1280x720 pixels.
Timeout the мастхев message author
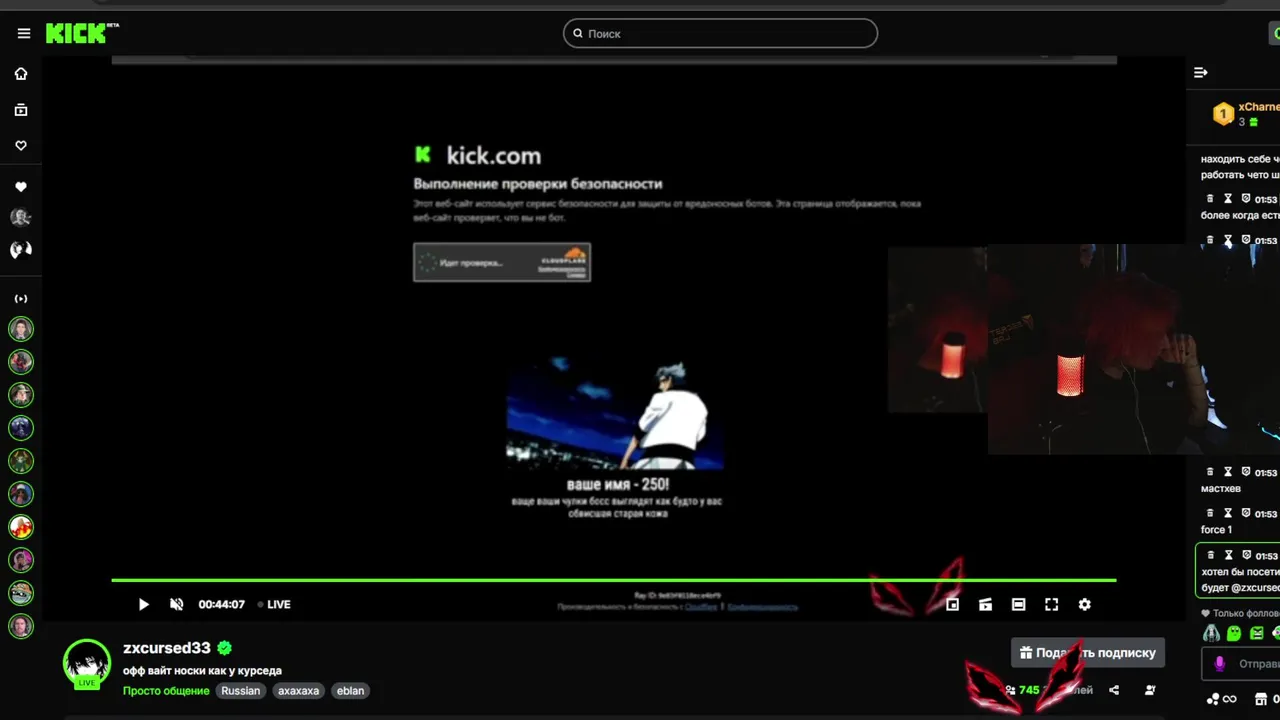click(x=1228, y=472)
